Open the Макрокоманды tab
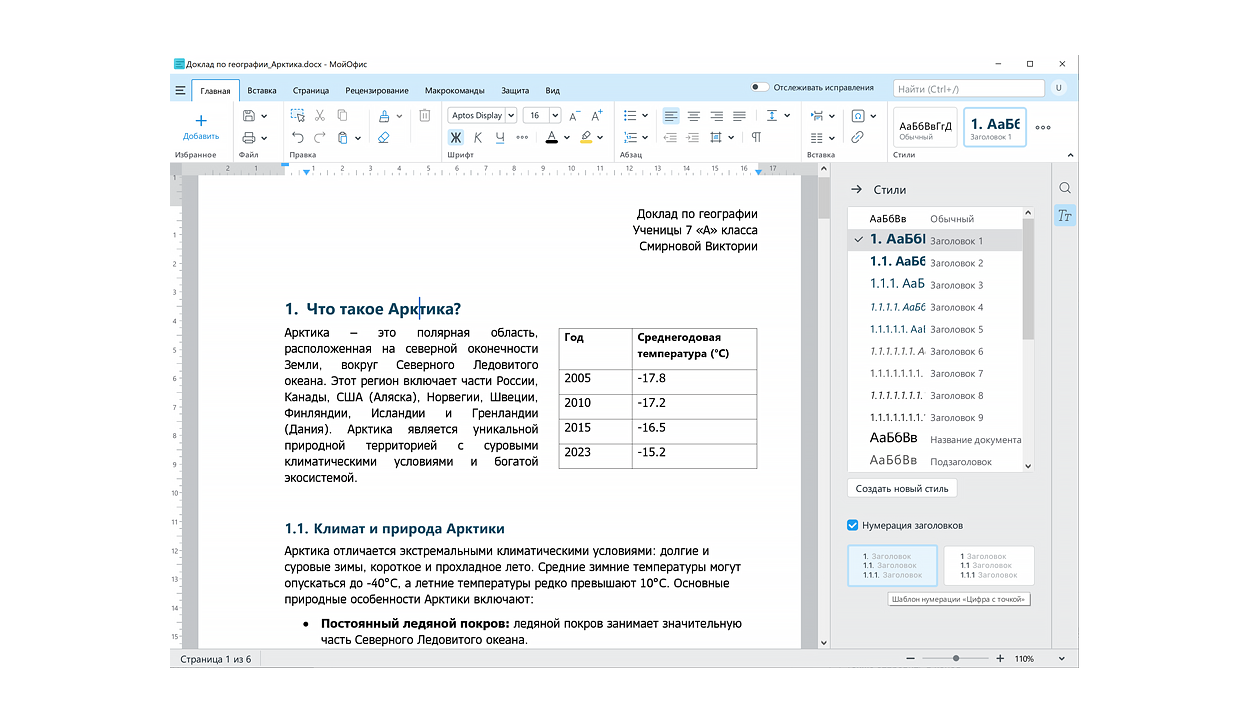Viewport: 1250px width, 718px height. 455,91
